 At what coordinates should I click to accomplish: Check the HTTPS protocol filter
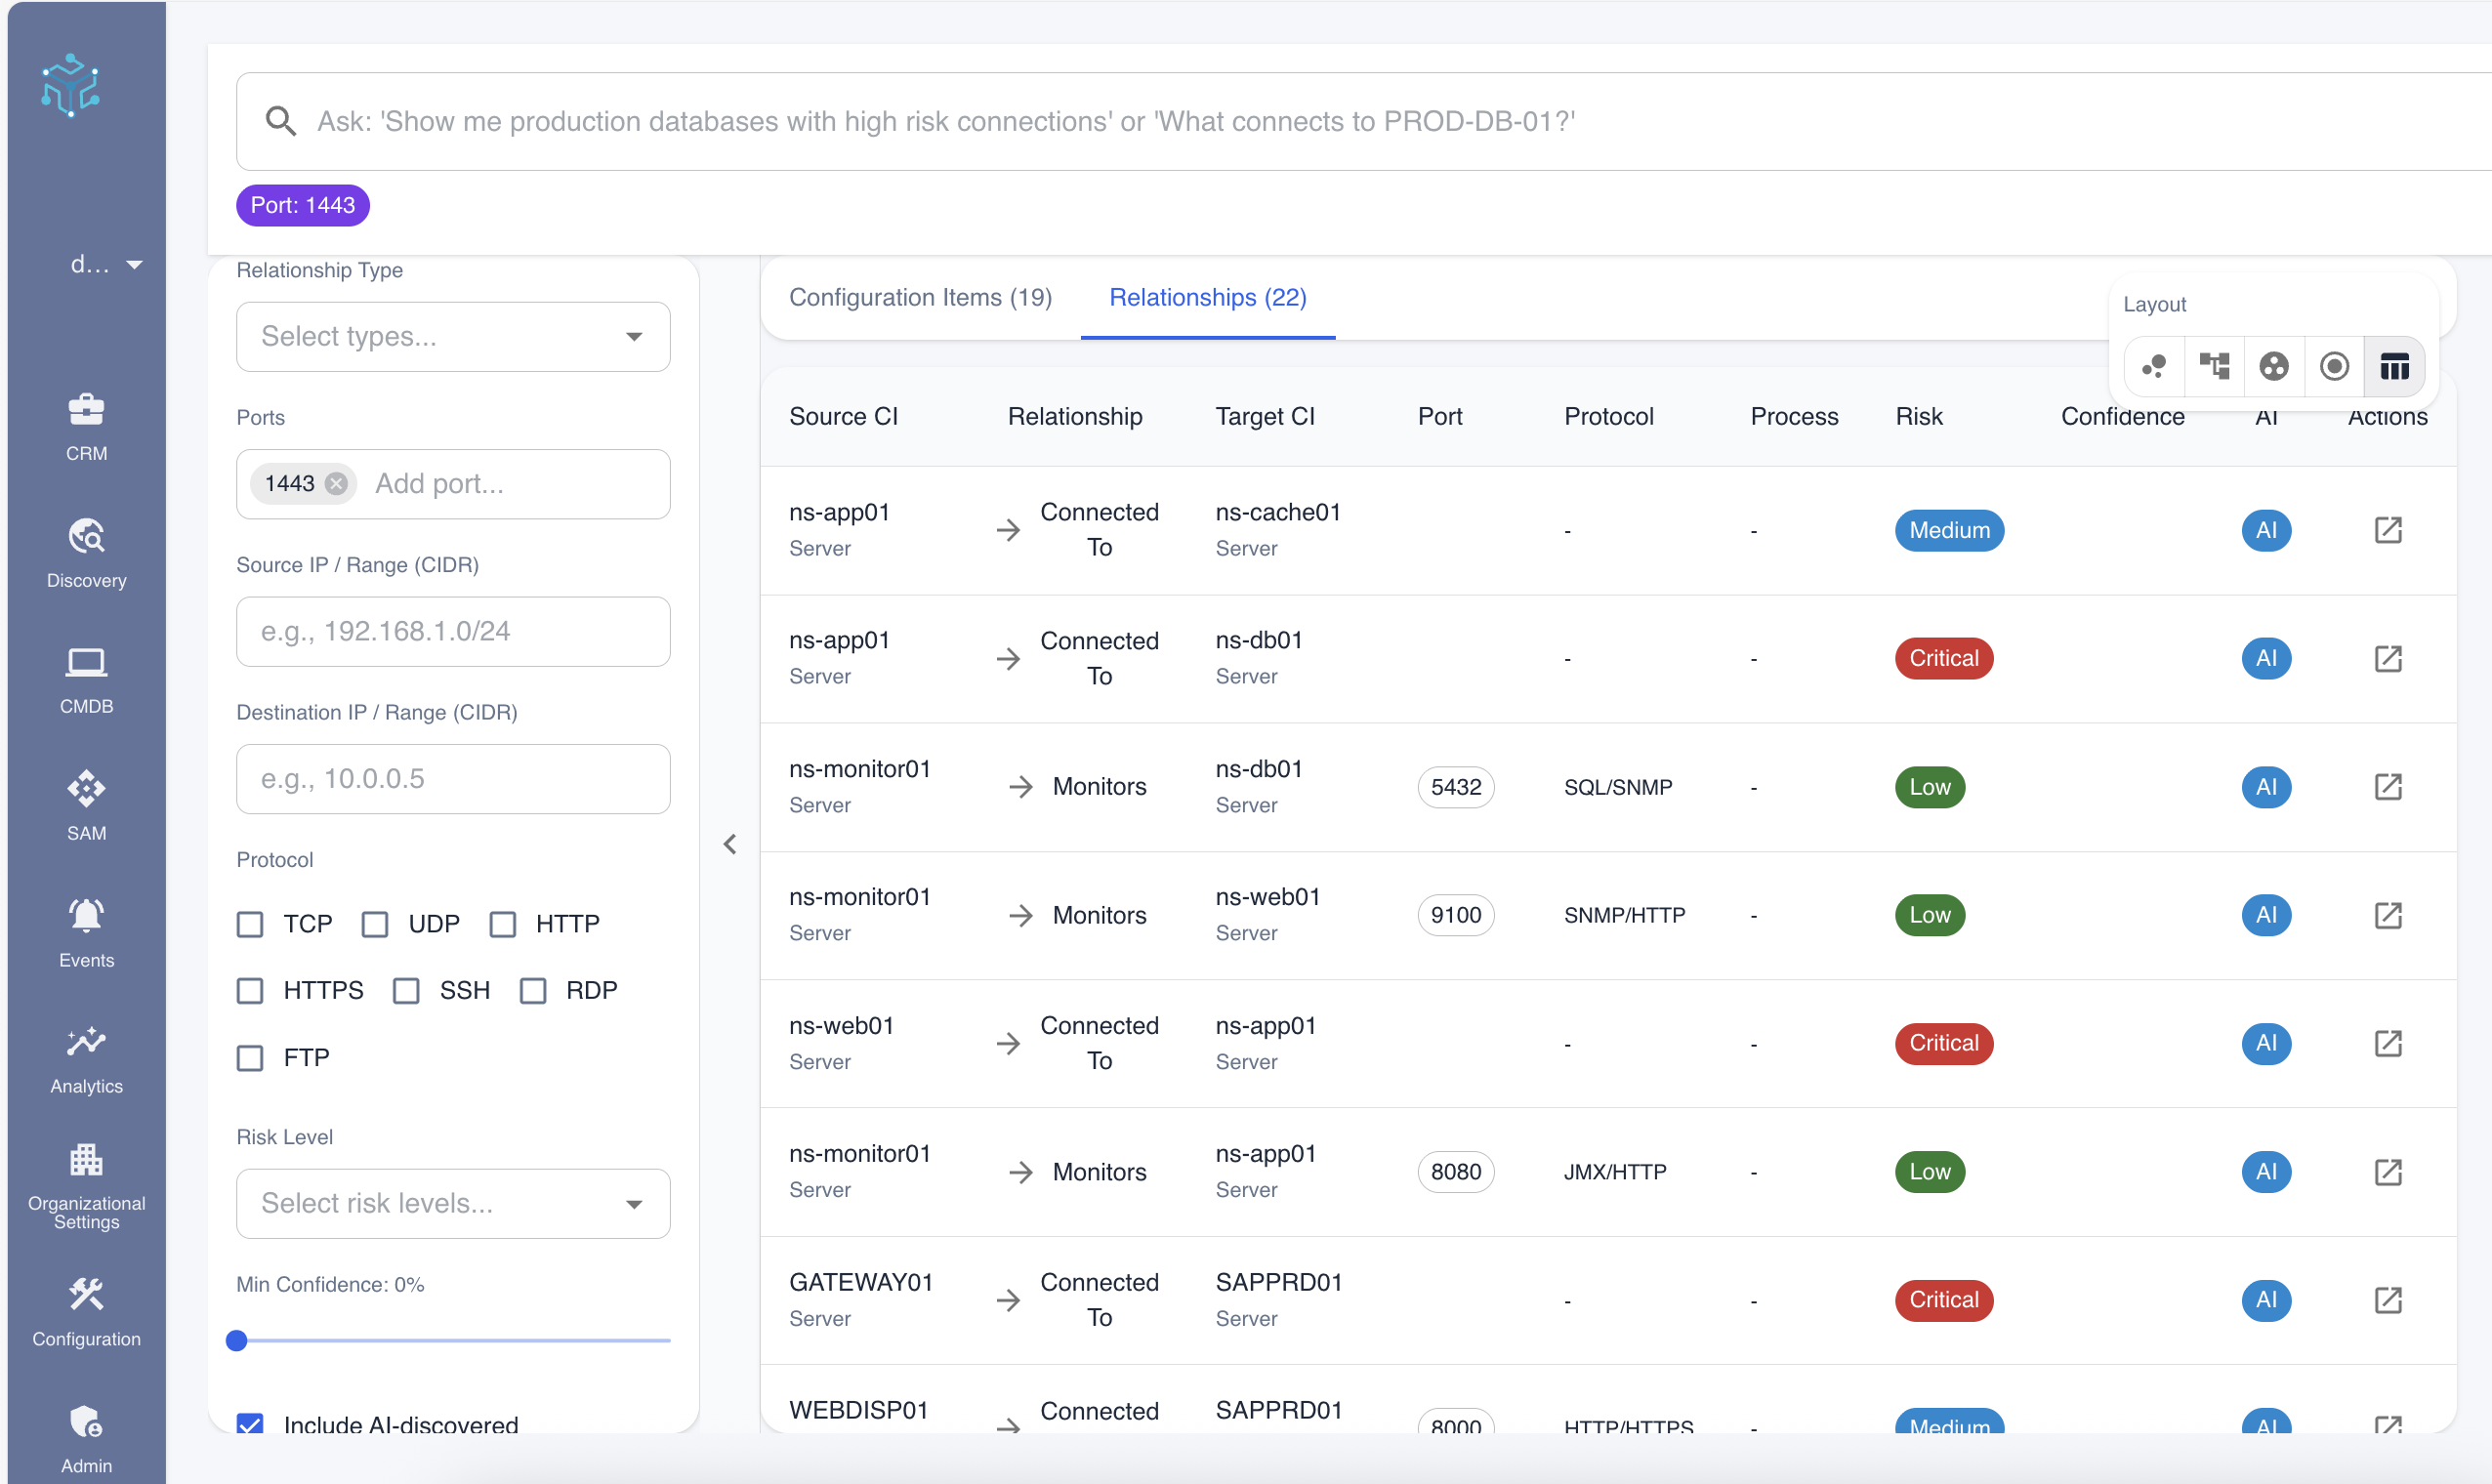coord(250,990)
